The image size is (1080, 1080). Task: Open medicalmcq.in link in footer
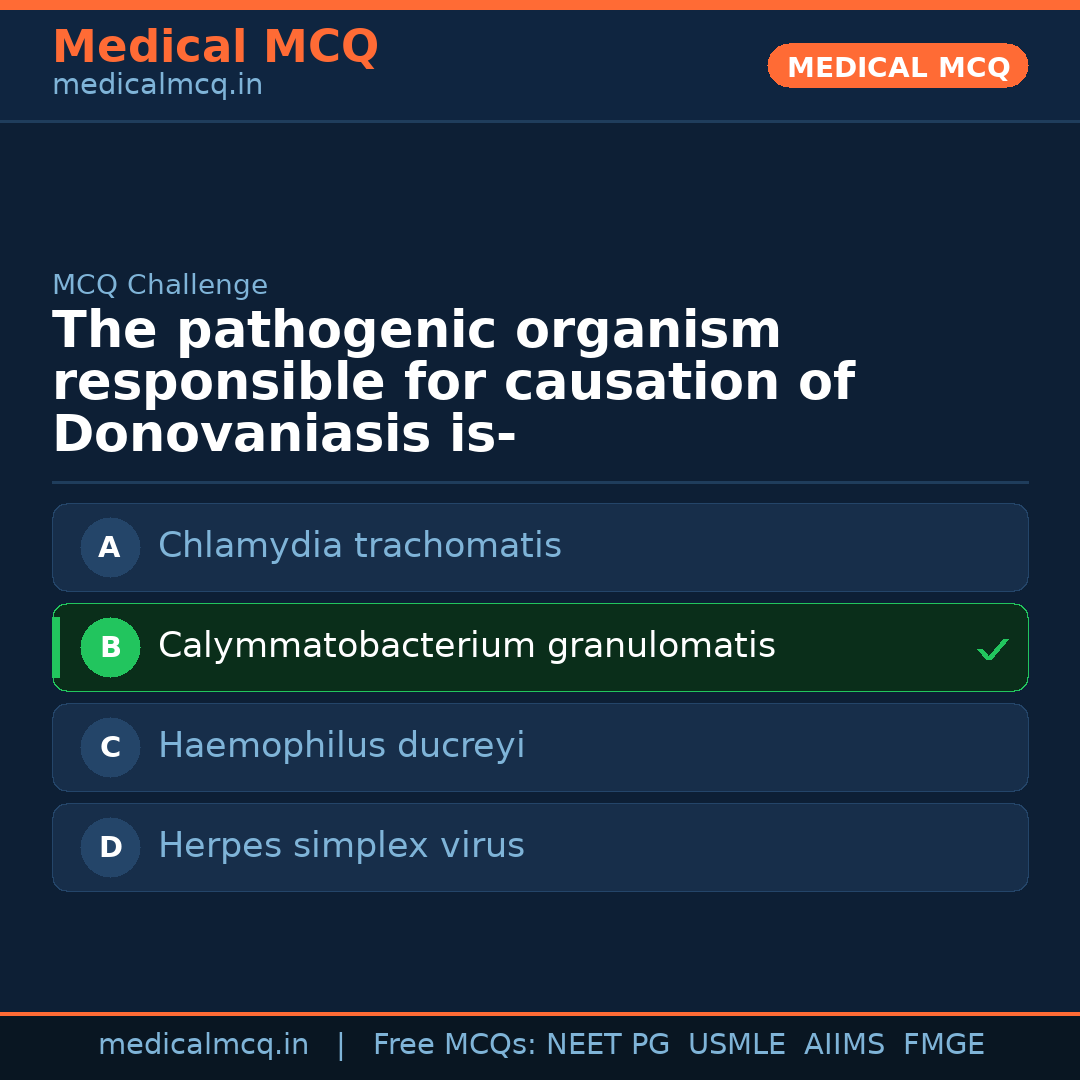(203, 1045)
